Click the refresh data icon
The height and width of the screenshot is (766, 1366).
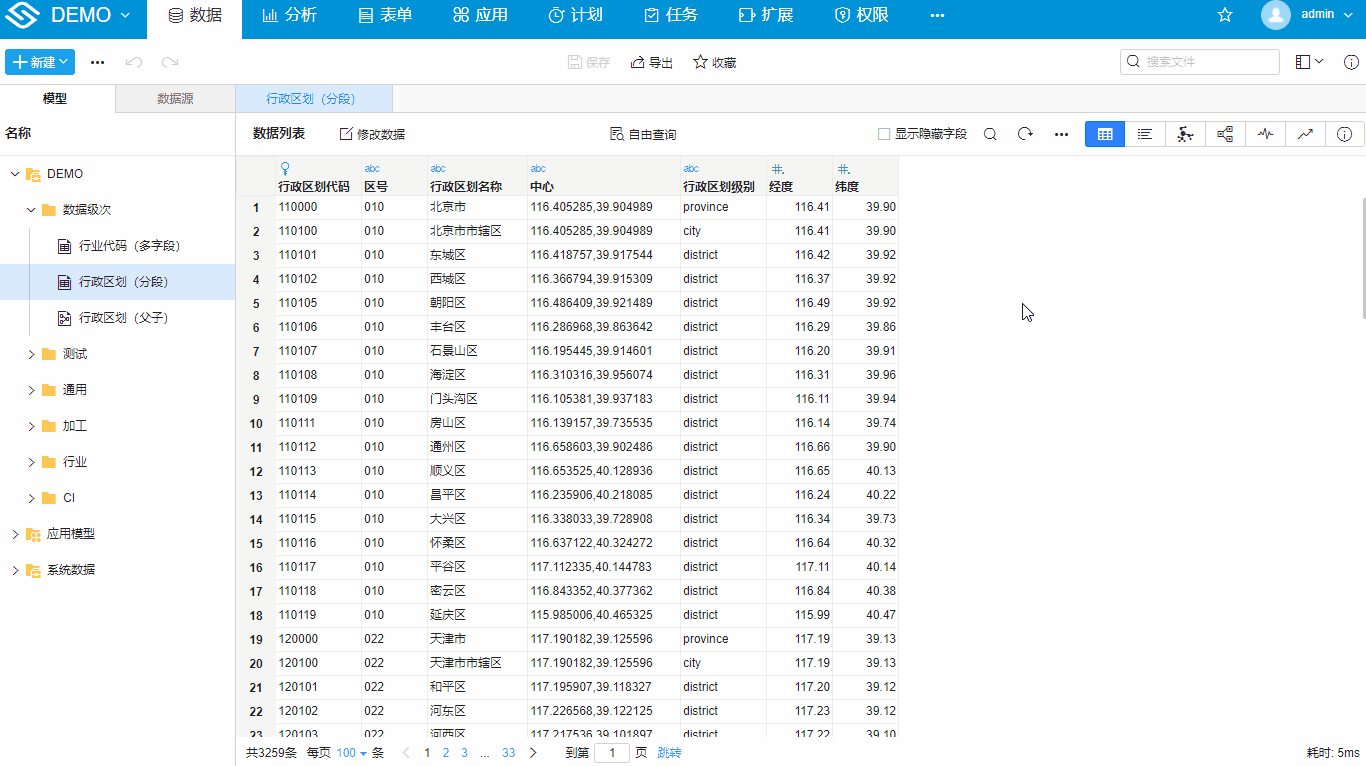(x=1025, y=134)
